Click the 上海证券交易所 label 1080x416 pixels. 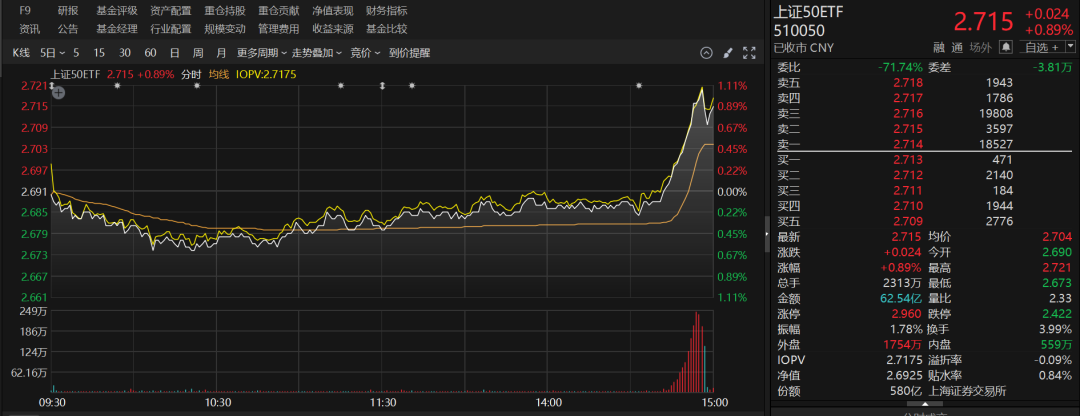point(968,391)
